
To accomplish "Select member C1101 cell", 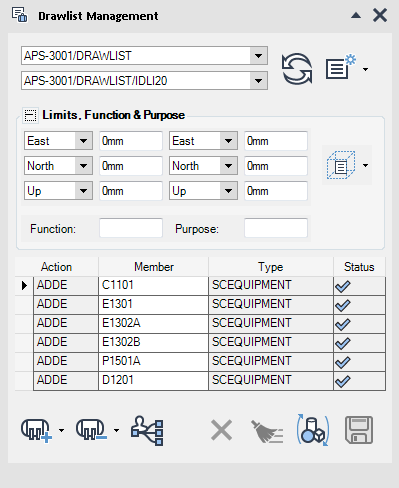I will [153, 285].
